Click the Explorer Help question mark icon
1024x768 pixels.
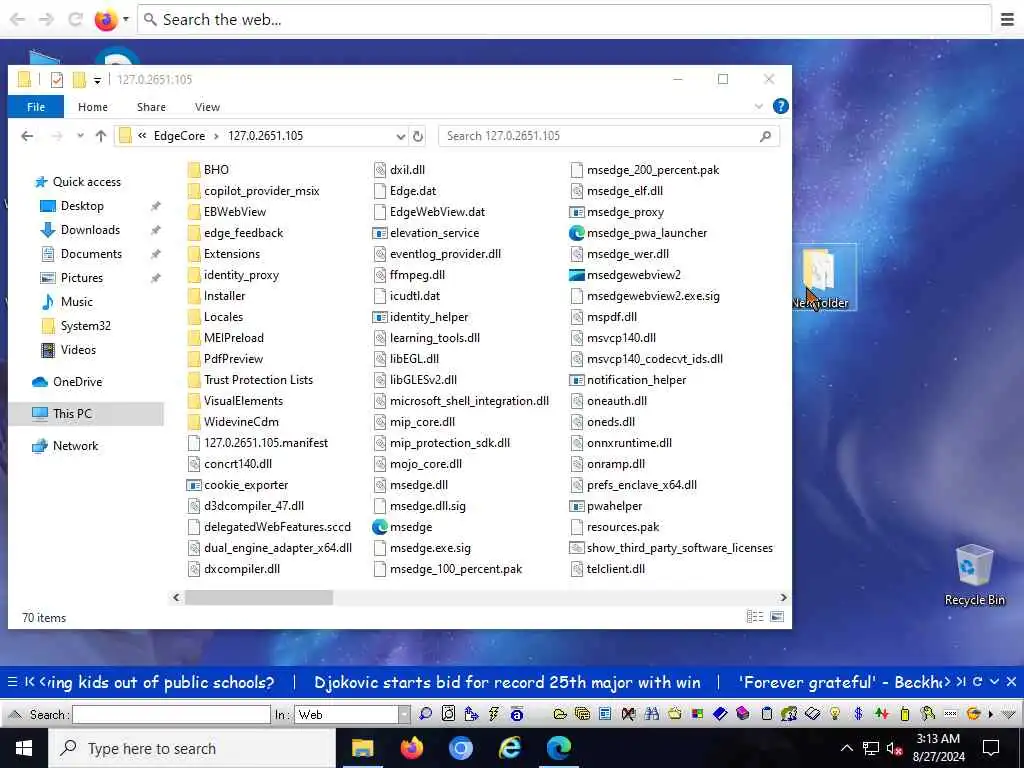point(780,106)
